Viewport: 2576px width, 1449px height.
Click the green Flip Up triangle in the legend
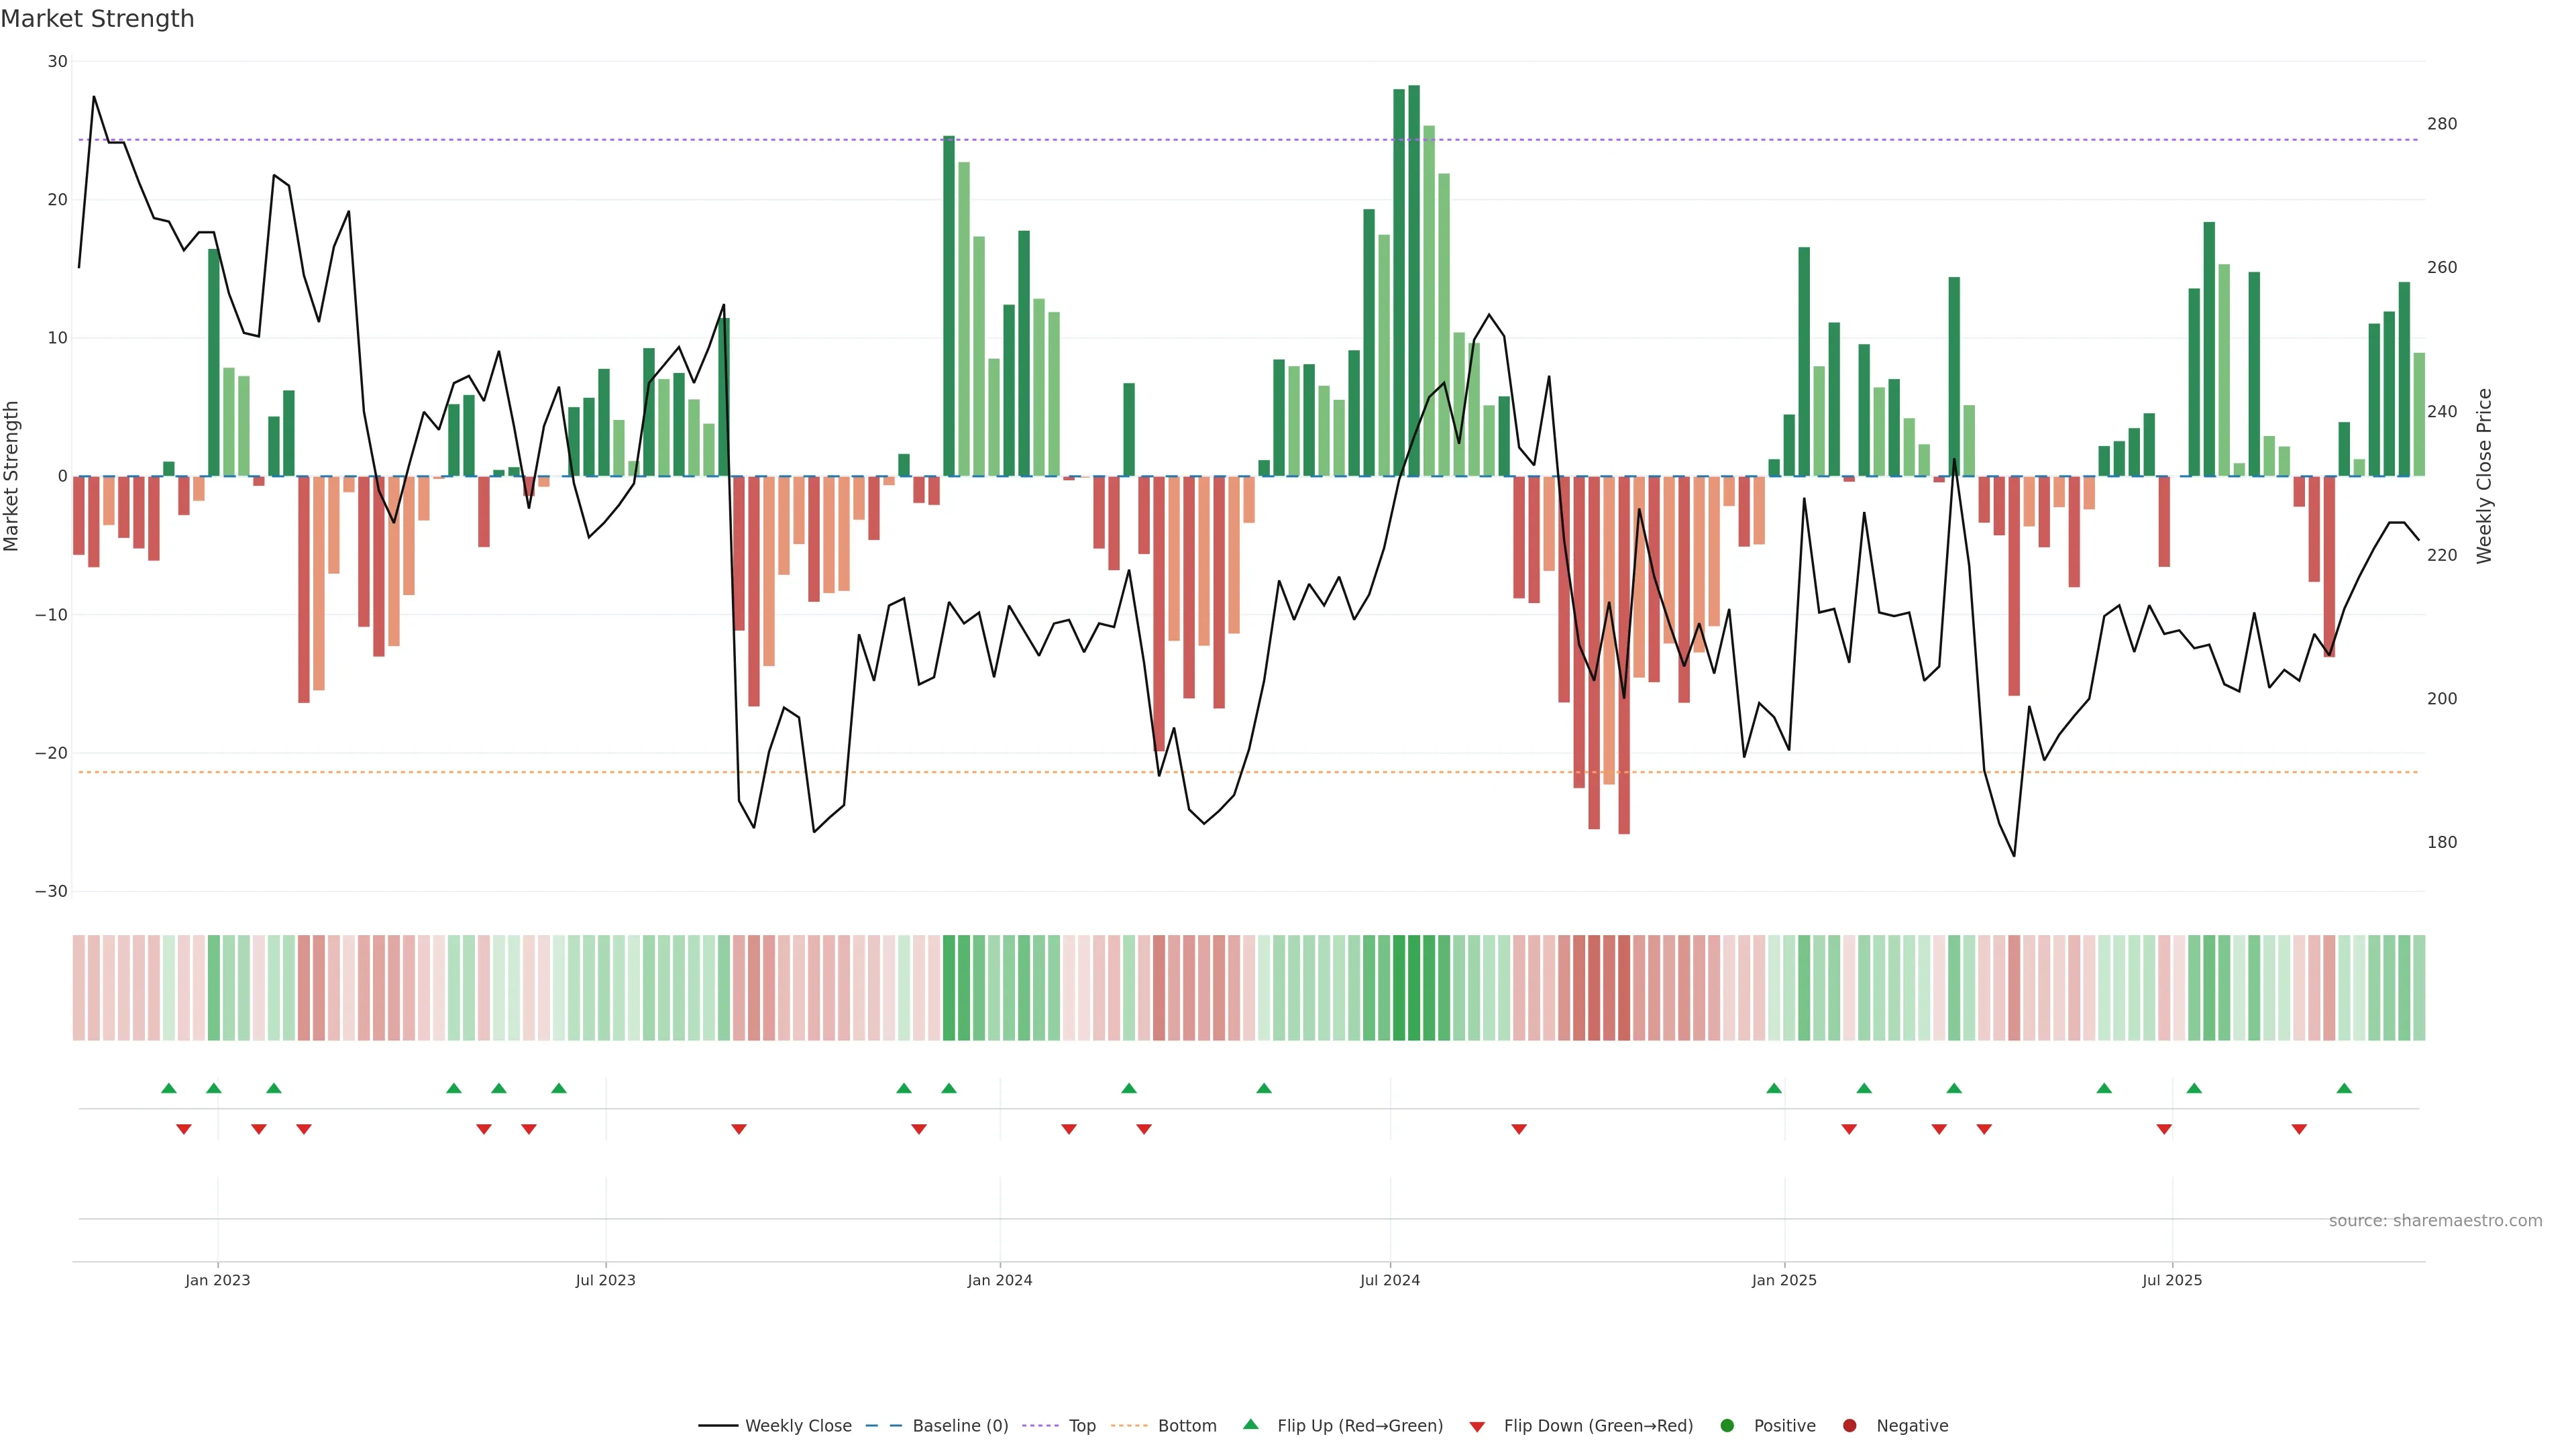pyautogui.click(x=1250, y=1424)
